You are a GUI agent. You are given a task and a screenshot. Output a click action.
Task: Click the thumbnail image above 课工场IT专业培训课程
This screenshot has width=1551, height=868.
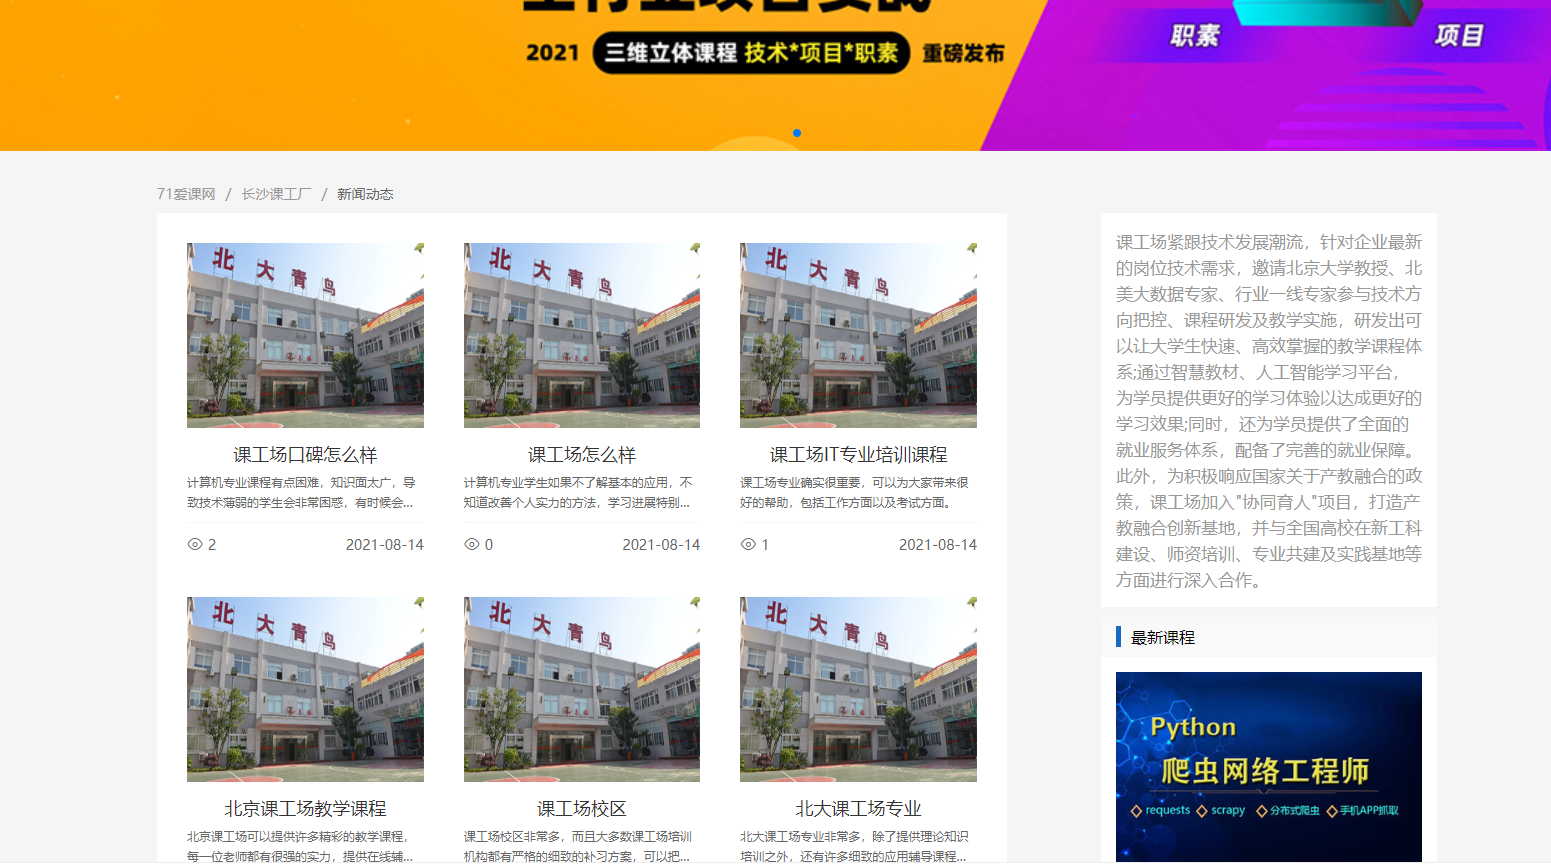(858, 335)
